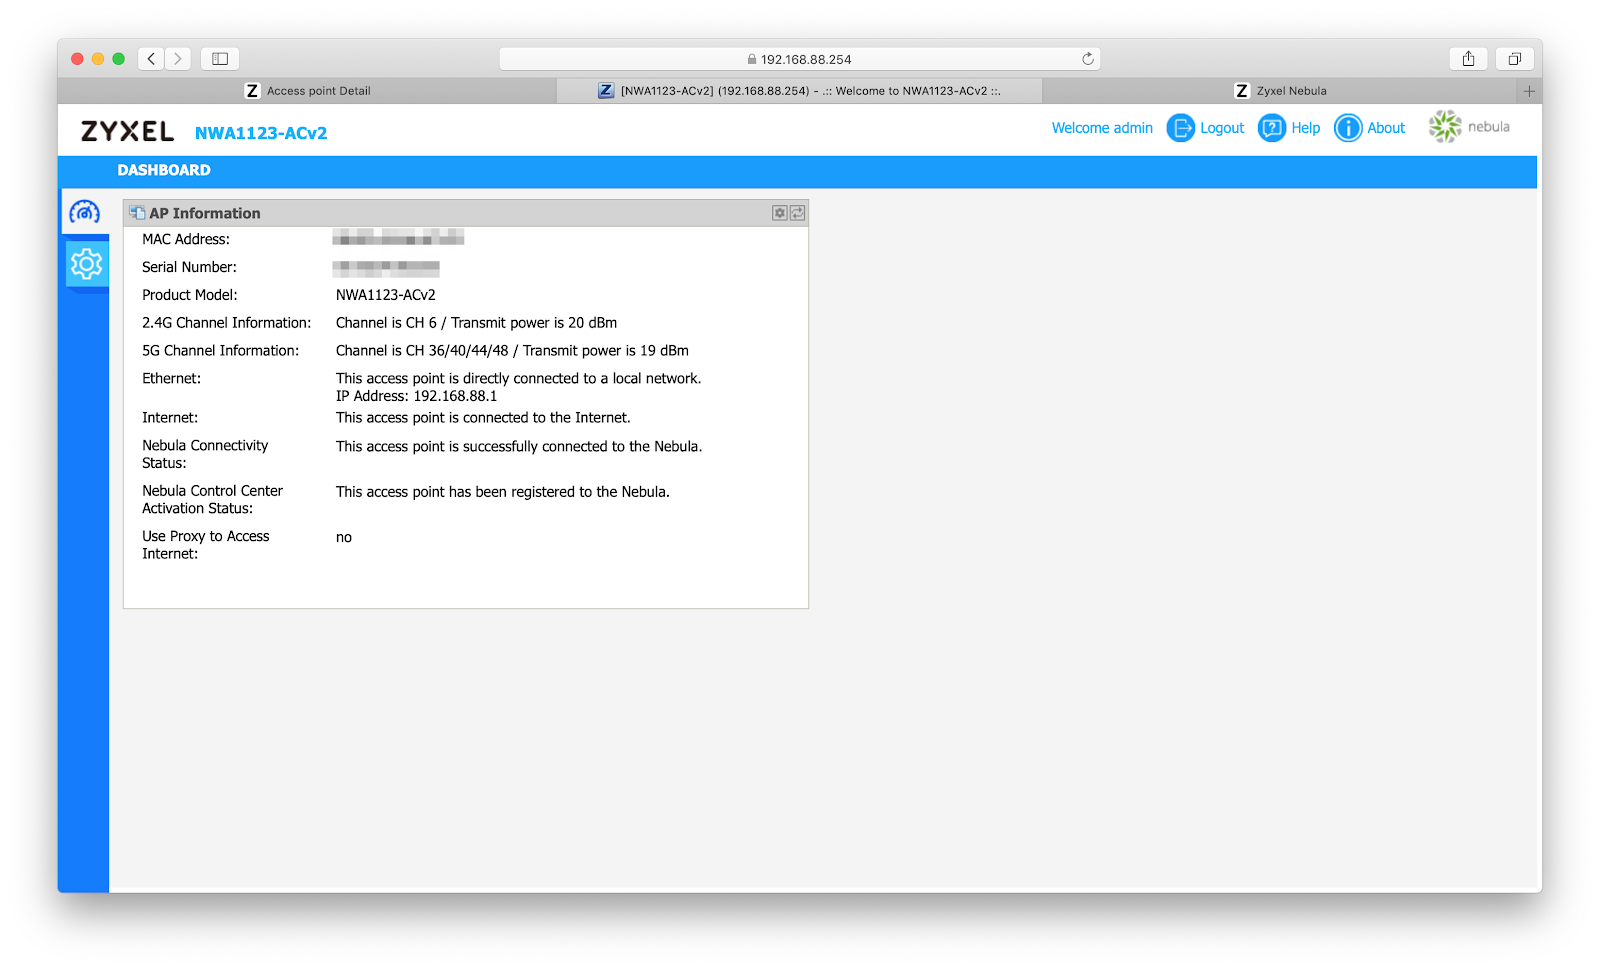Click the 2.4G Channel Information label
1600x969 pixels.
pos(227,323)
